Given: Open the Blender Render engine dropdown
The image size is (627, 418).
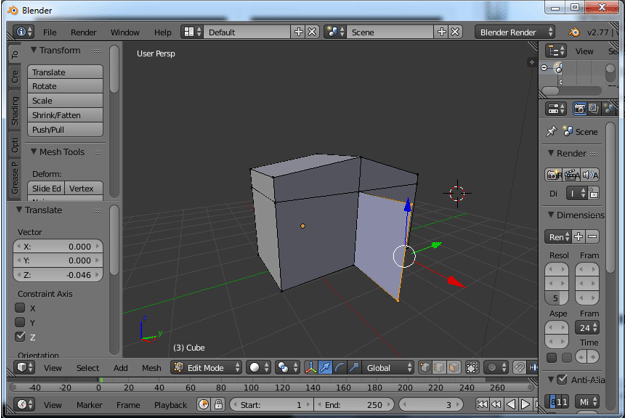Looking at the screenshot, I should pyautogui.click(x=515, y=32).
